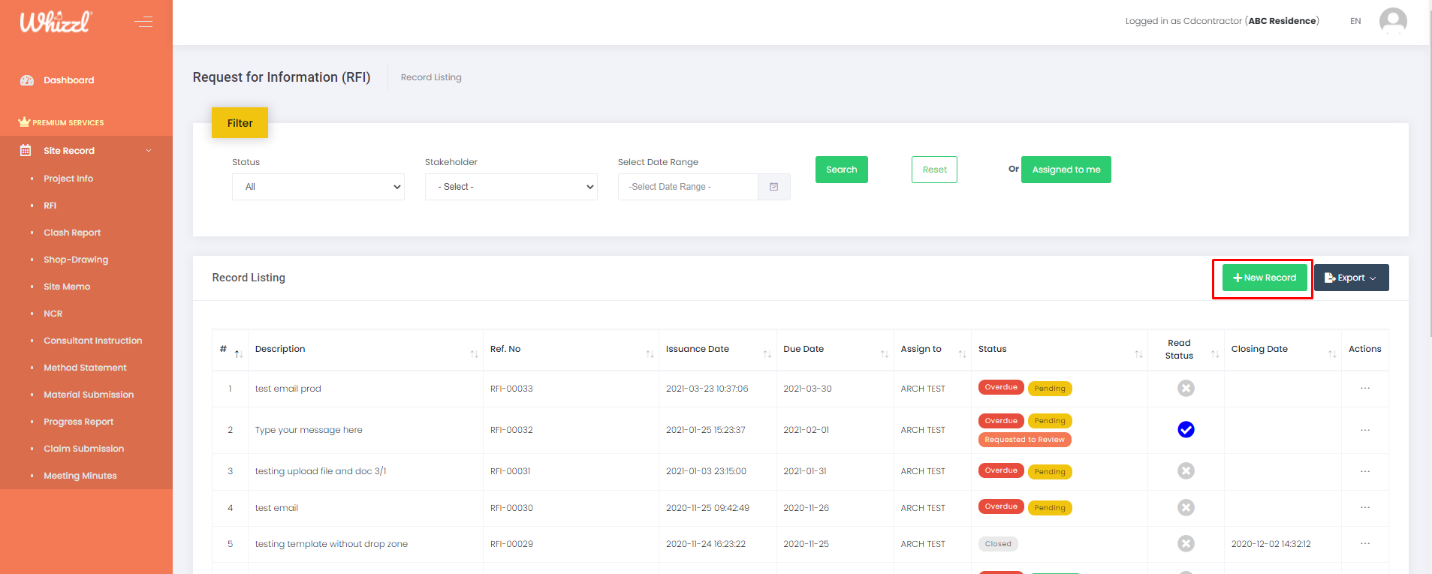Screen dimensions: 1432x574
Task: Click the green New Record button
Action: pos(1264,278)
